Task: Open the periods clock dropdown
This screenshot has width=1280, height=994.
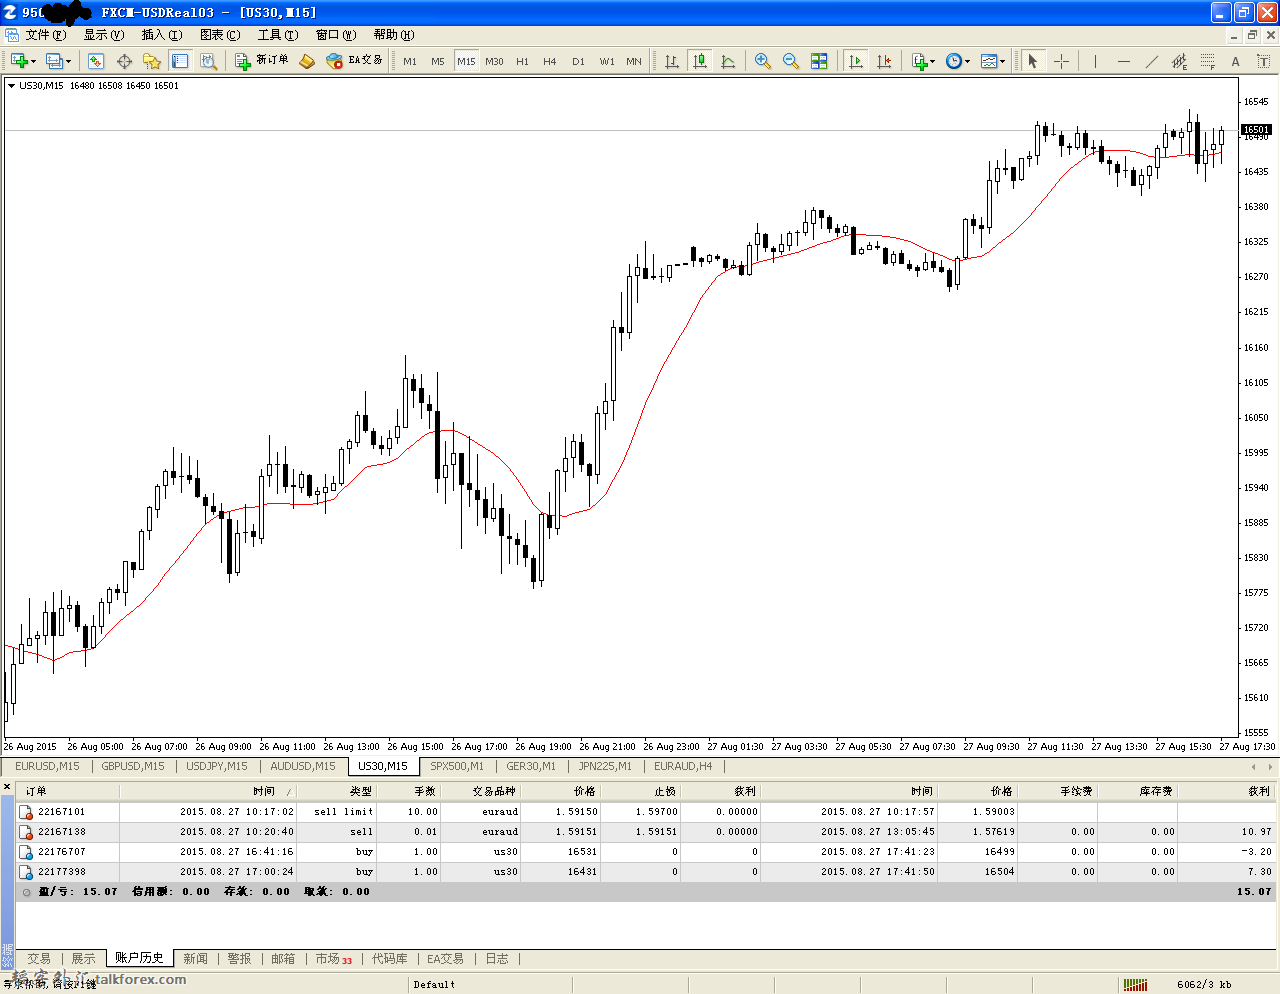Action: [x=958, y=61]
